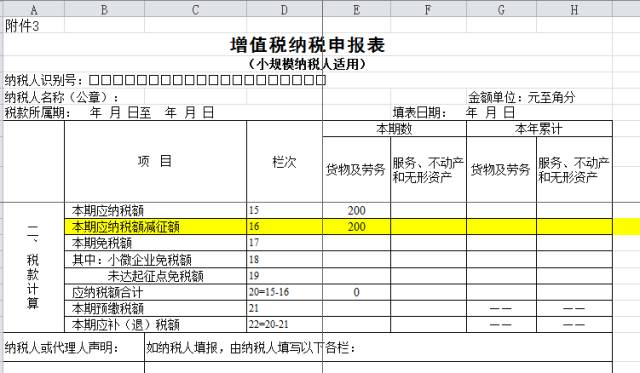
Task: Click the 纳税人名称（公章） cell
Action: tap(62, 97)
